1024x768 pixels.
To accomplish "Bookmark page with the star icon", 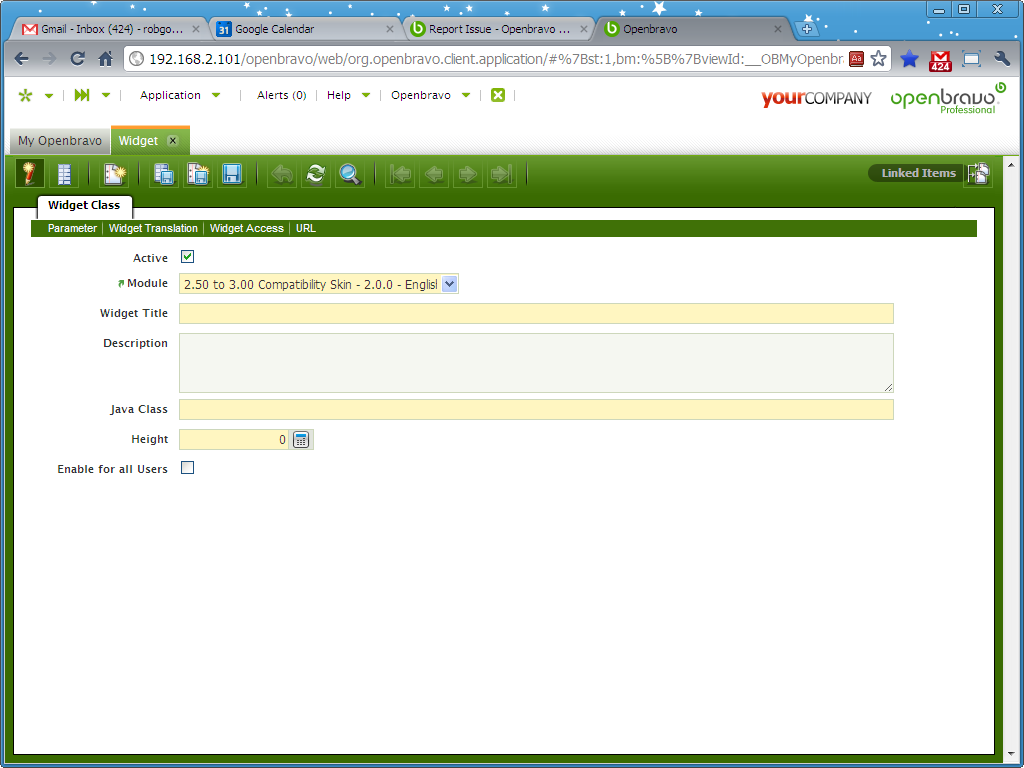I will click(878, 59).
